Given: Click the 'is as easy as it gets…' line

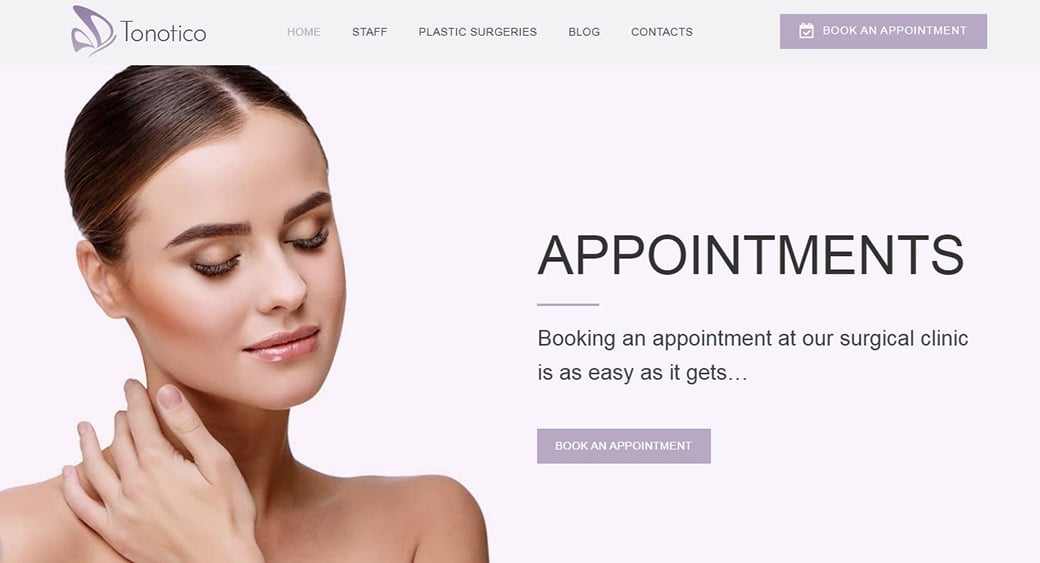Looking at the screenshot, I should (x=642, y=373).
